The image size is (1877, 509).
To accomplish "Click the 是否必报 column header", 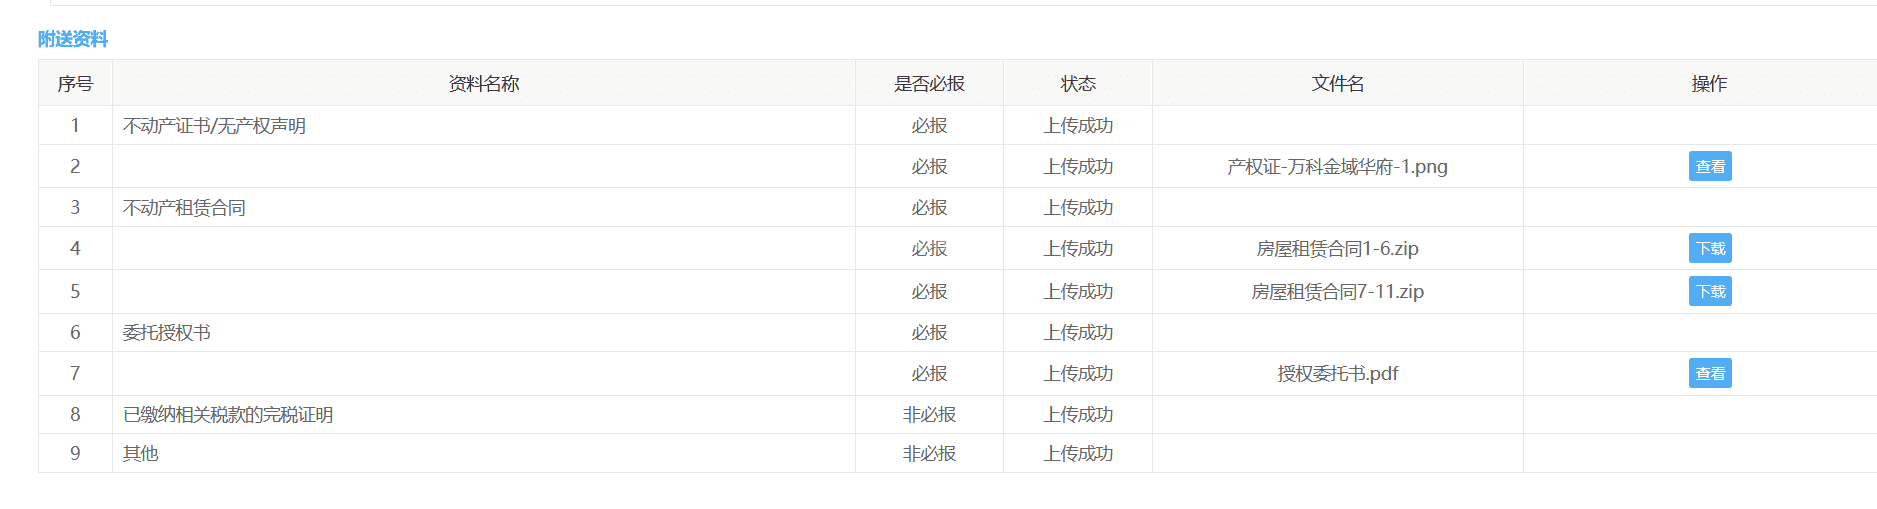I will pyautogui.click(x=929, y=84).
